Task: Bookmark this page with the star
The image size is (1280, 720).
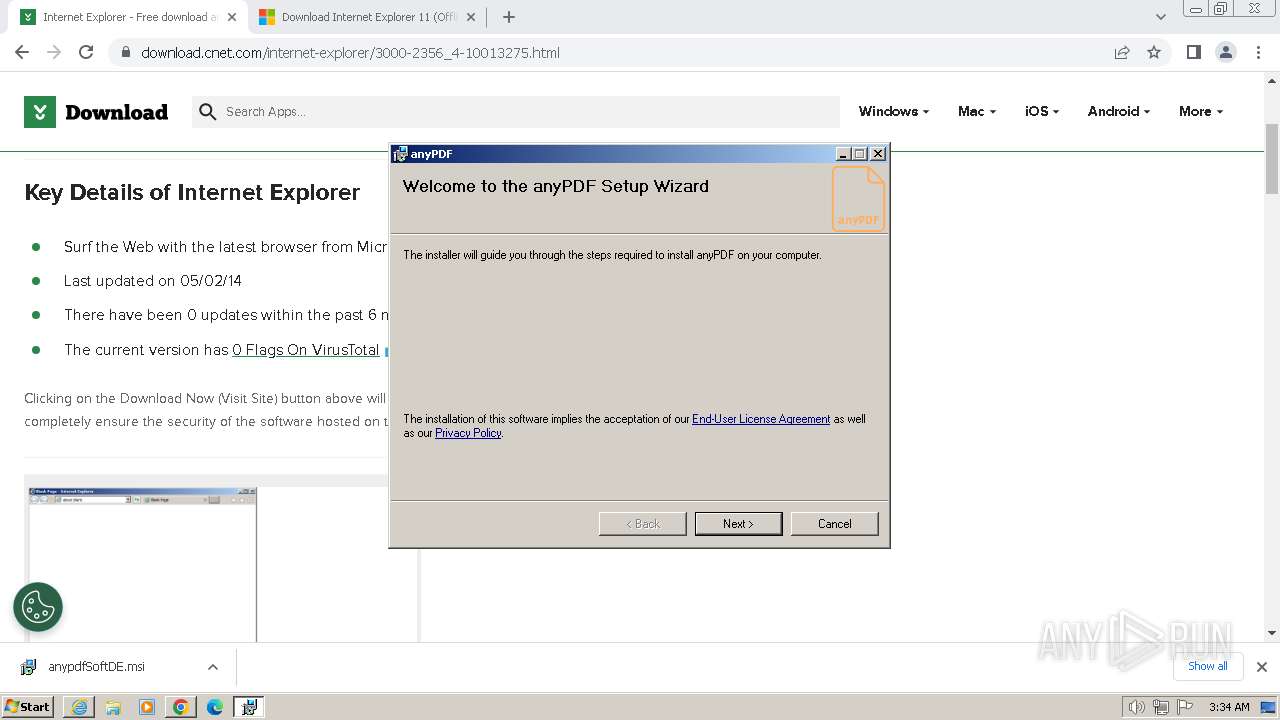Action: coord(1154,52)
